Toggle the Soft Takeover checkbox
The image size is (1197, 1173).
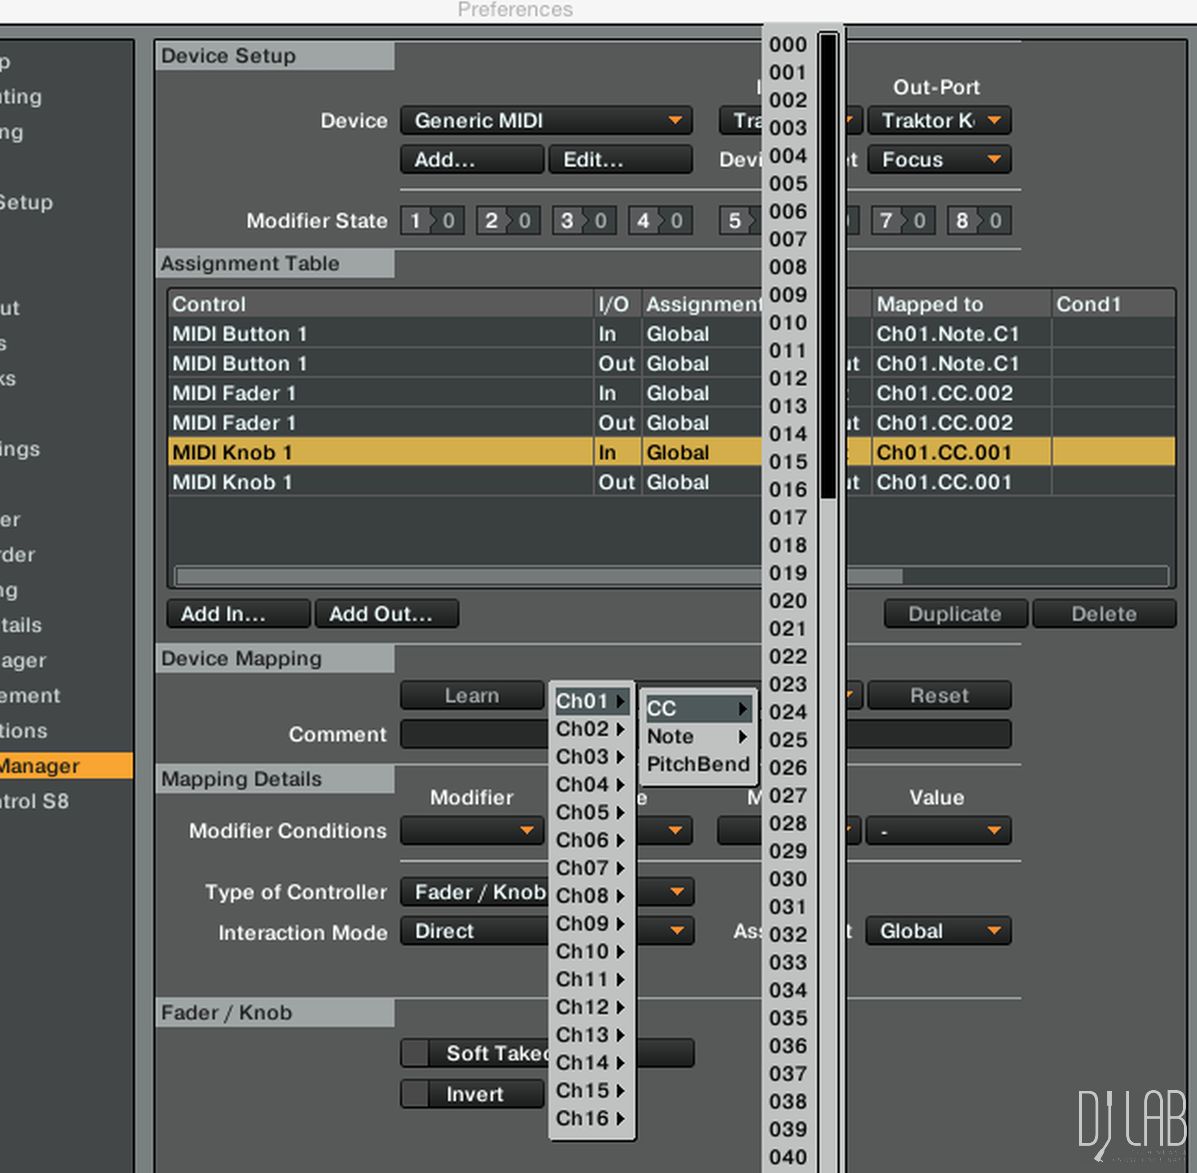415,1053
